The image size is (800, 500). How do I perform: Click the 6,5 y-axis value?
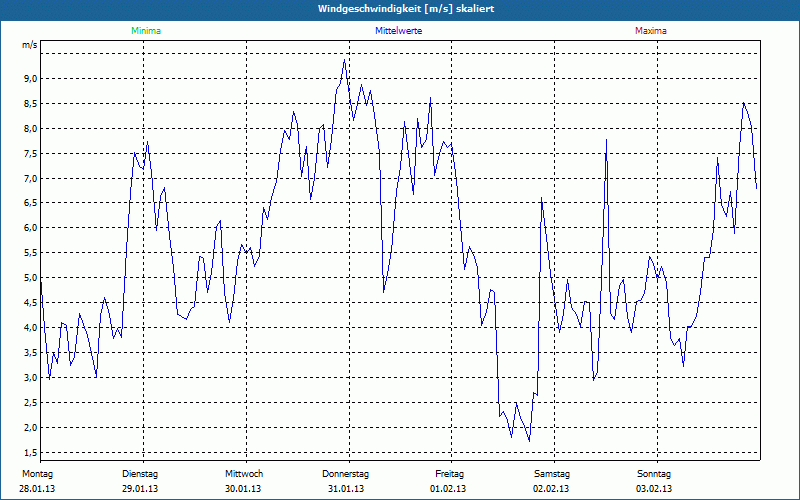click(31, 203)
